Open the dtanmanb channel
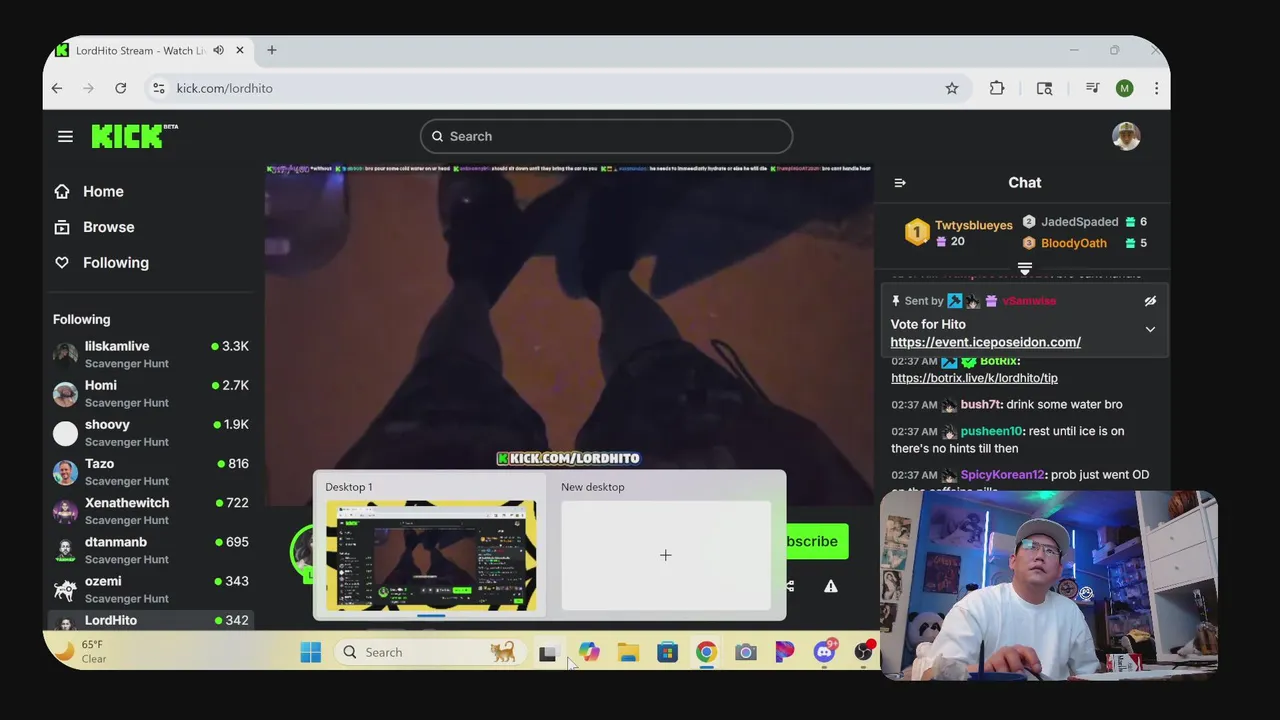The height and width of the screenshot is (720, 1280). point(151,550)
